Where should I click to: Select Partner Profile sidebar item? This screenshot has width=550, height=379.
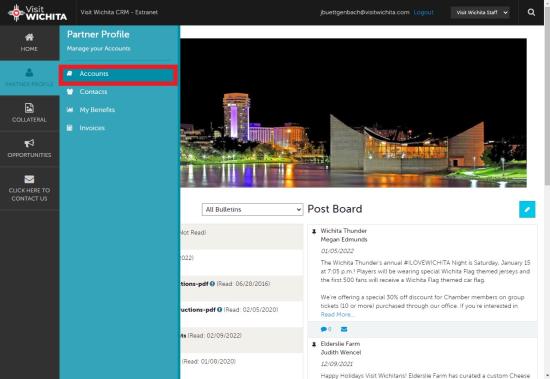tap(29, 78)
